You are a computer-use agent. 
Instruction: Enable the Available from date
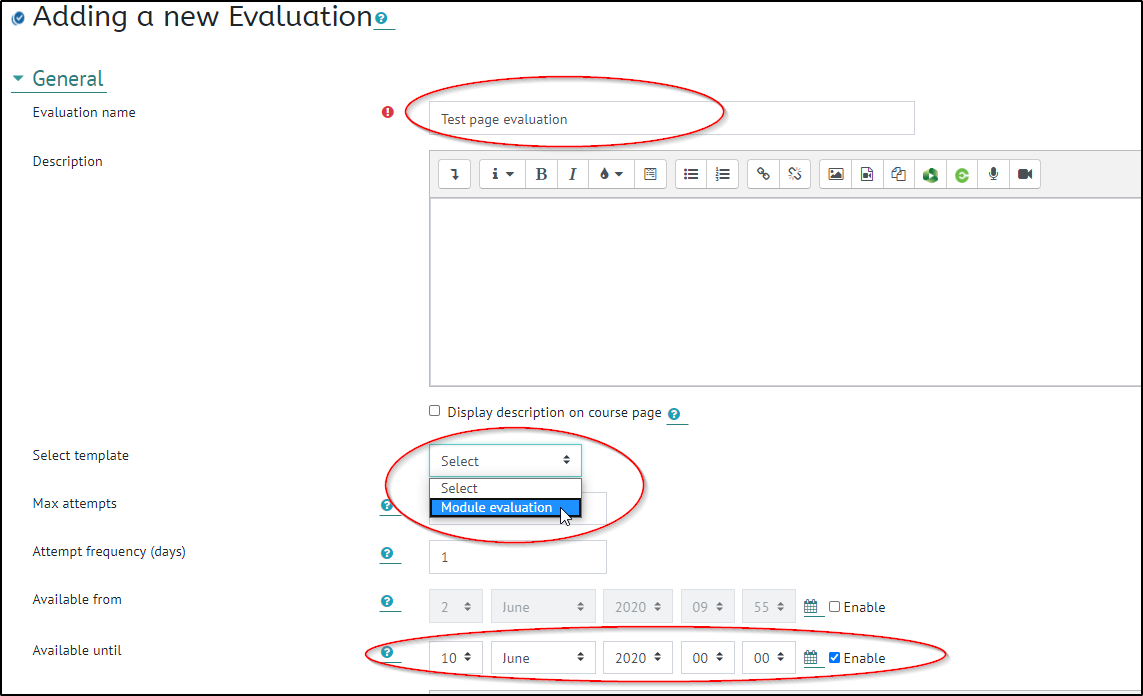pyautogui.click(x=835, y=606)
